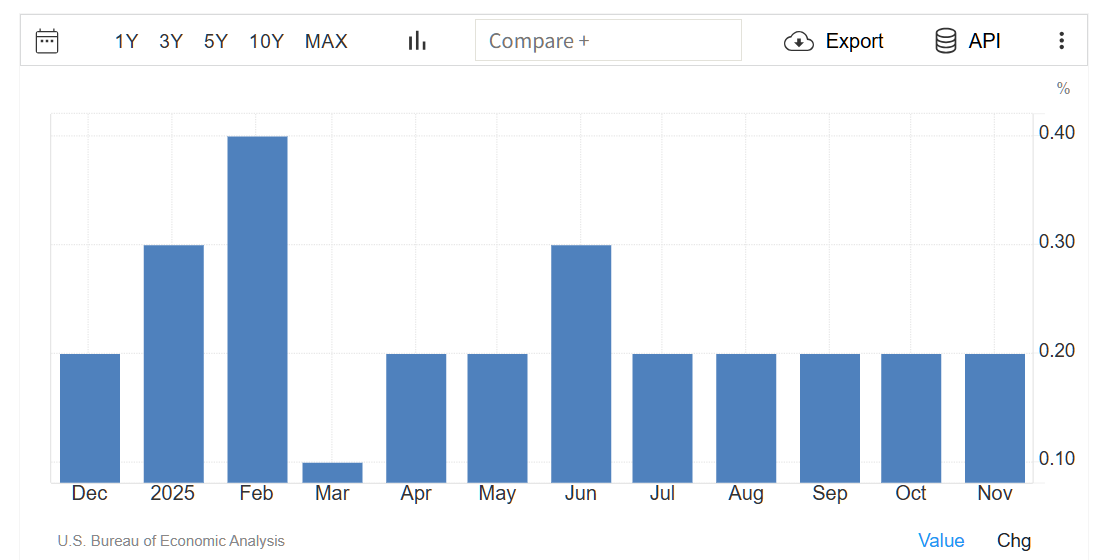1112x560 pixels.
Task: Open the three-dot more options menu
Action: (1061, 41)
